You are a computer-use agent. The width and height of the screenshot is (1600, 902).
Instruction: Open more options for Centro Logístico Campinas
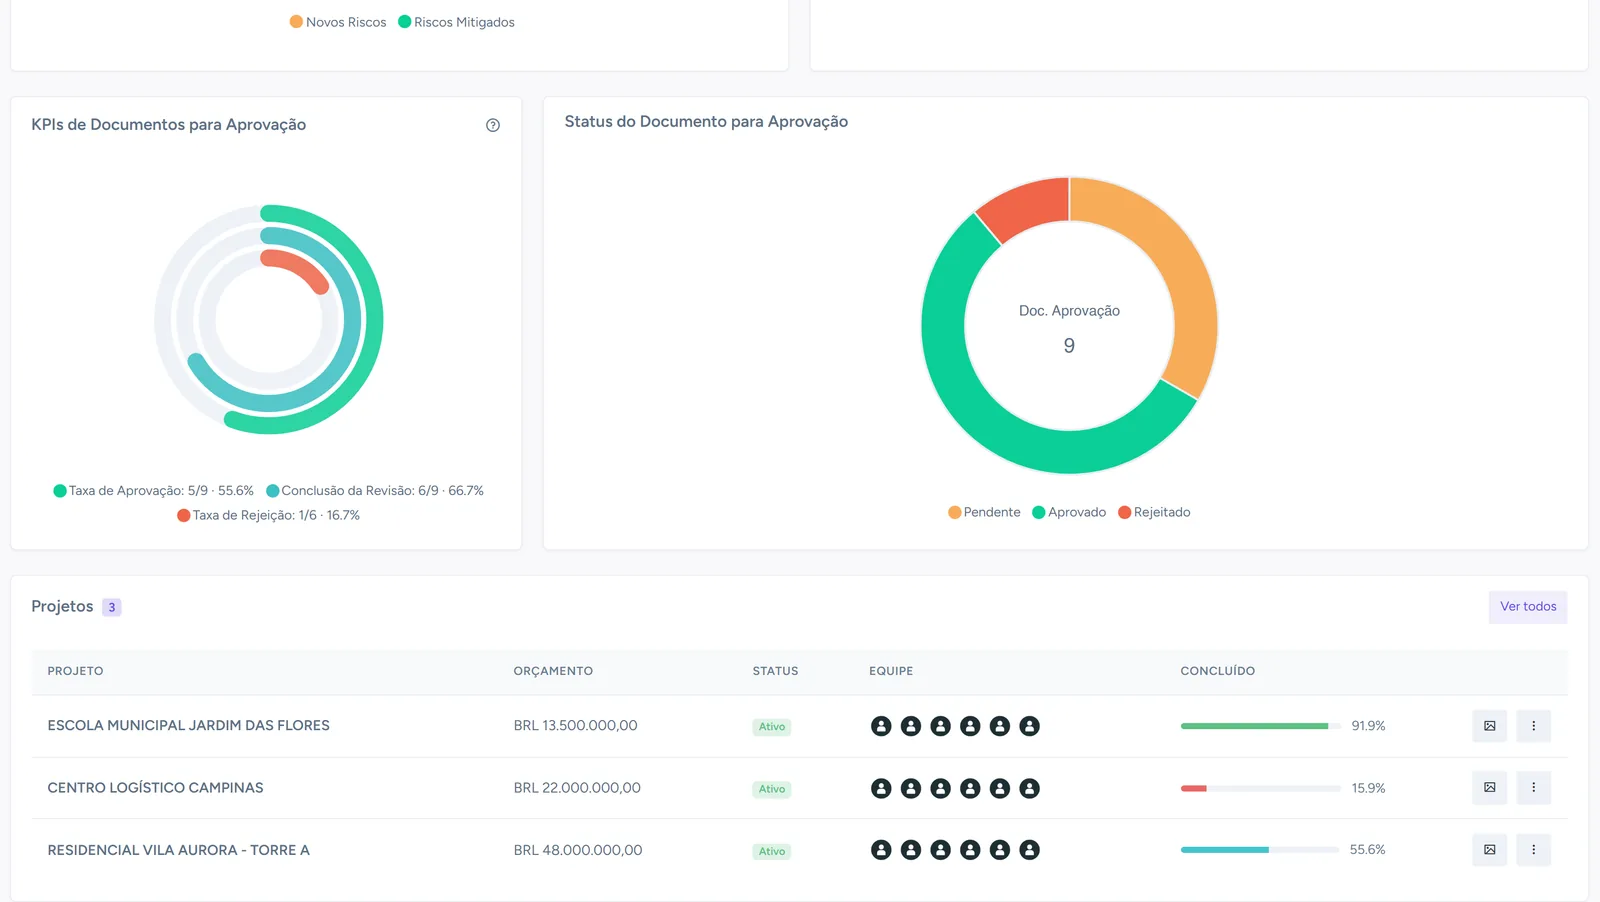(1533, 788)
